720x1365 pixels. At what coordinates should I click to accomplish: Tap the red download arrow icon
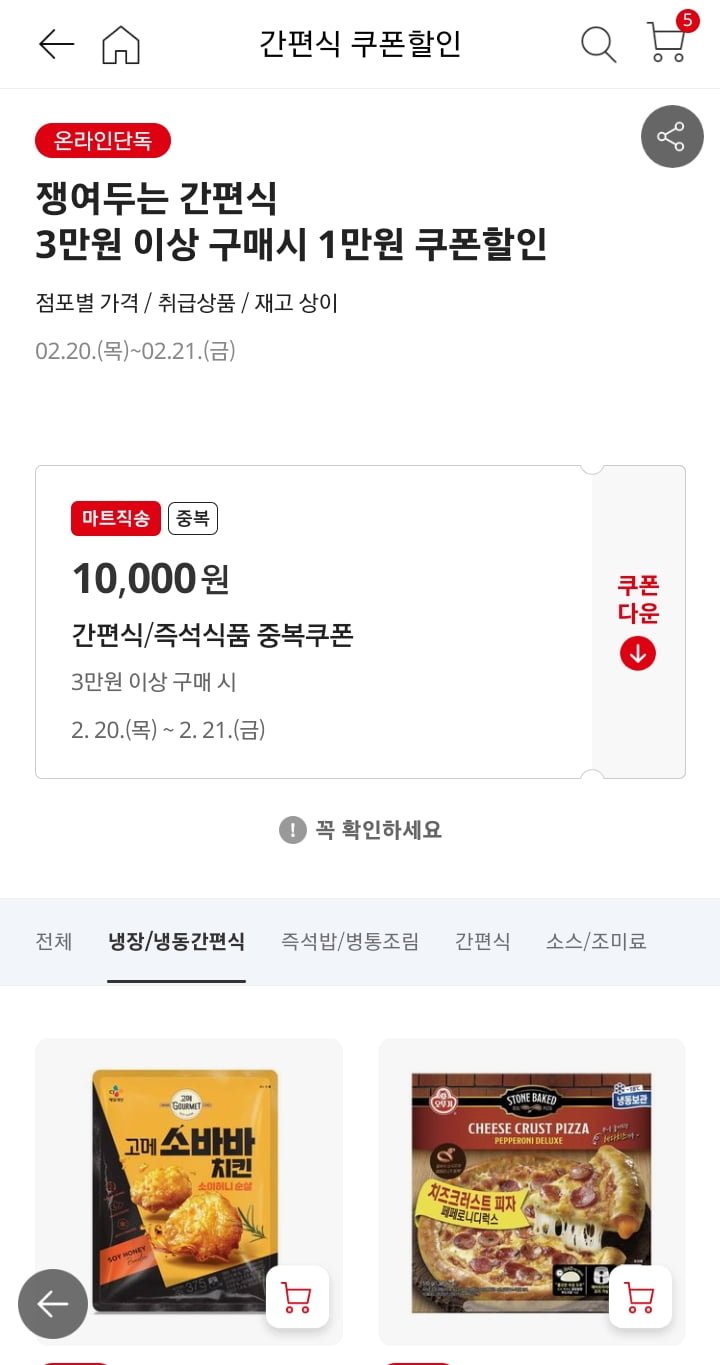638,654
